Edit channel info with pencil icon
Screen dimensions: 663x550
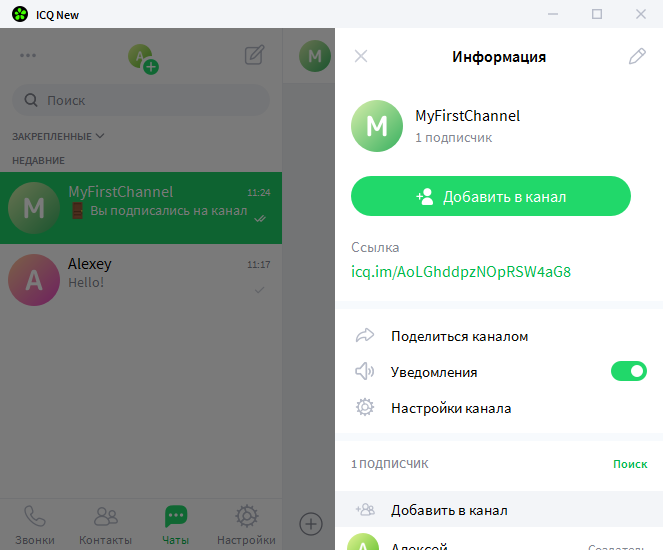click(637, 56)
